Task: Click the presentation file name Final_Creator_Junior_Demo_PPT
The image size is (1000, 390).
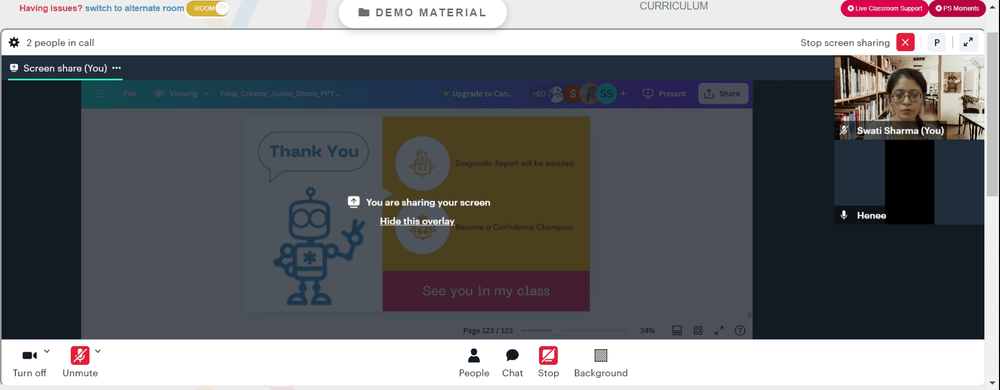Action: [x=281, y=94]
